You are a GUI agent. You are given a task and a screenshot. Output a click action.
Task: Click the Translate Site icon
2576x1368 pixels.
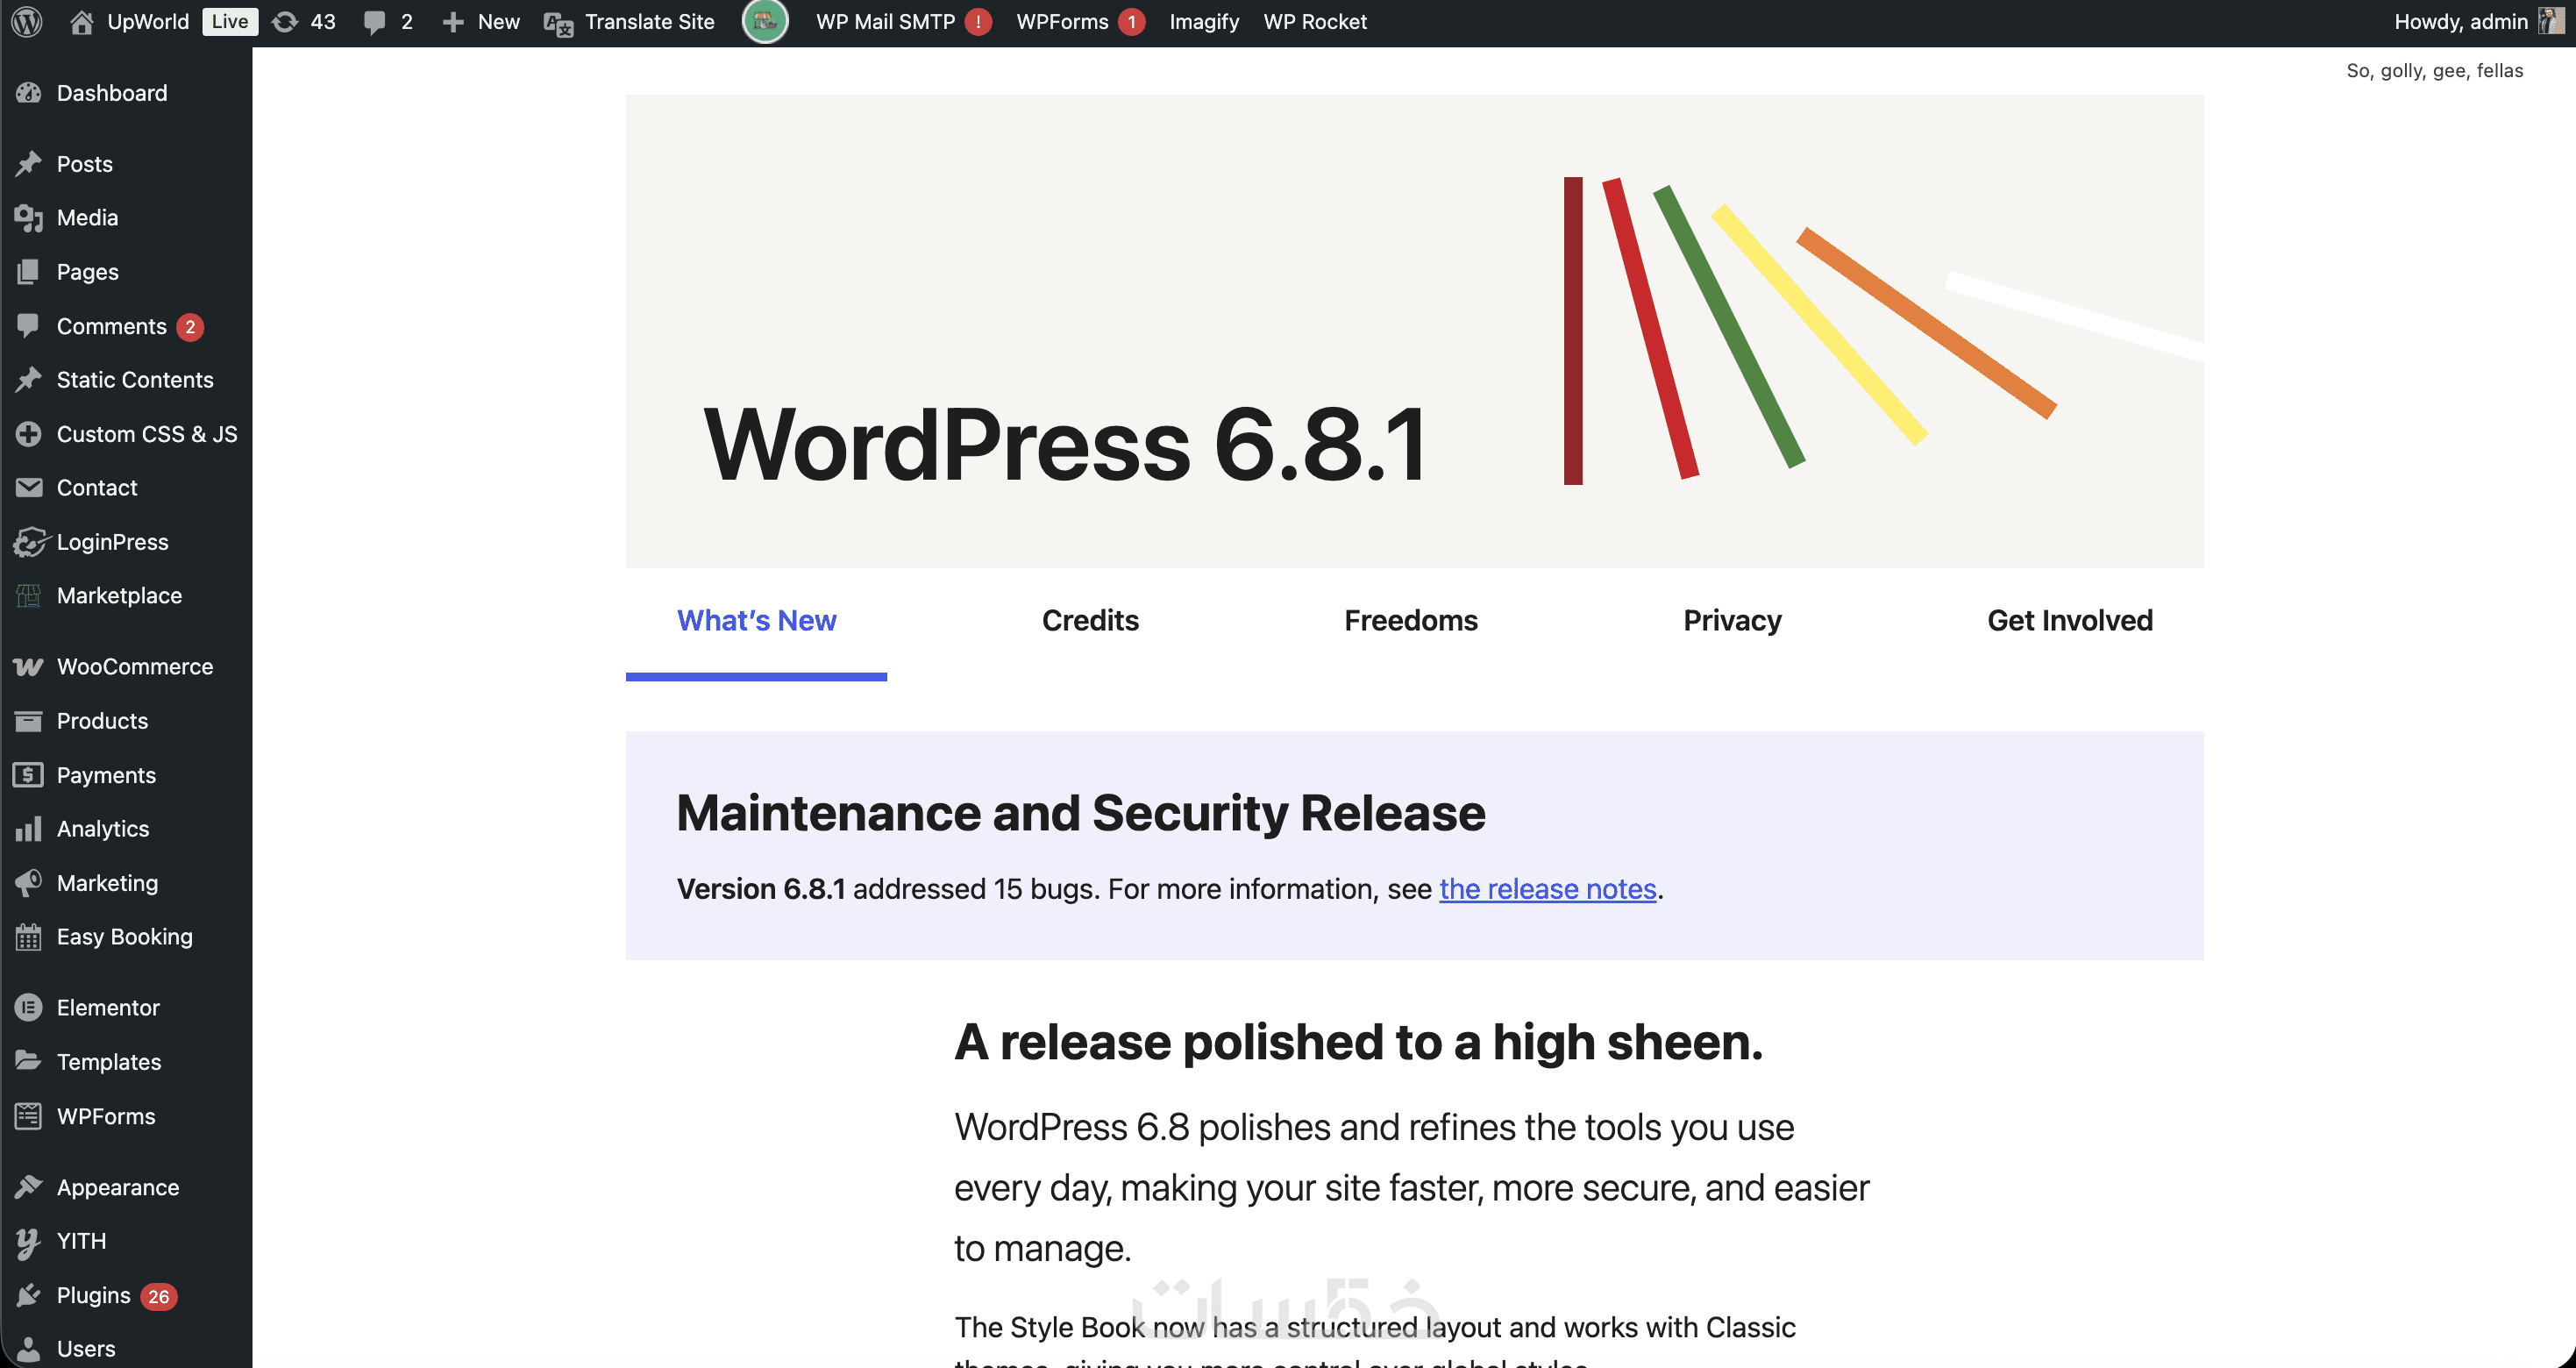(x=558, y=23)
